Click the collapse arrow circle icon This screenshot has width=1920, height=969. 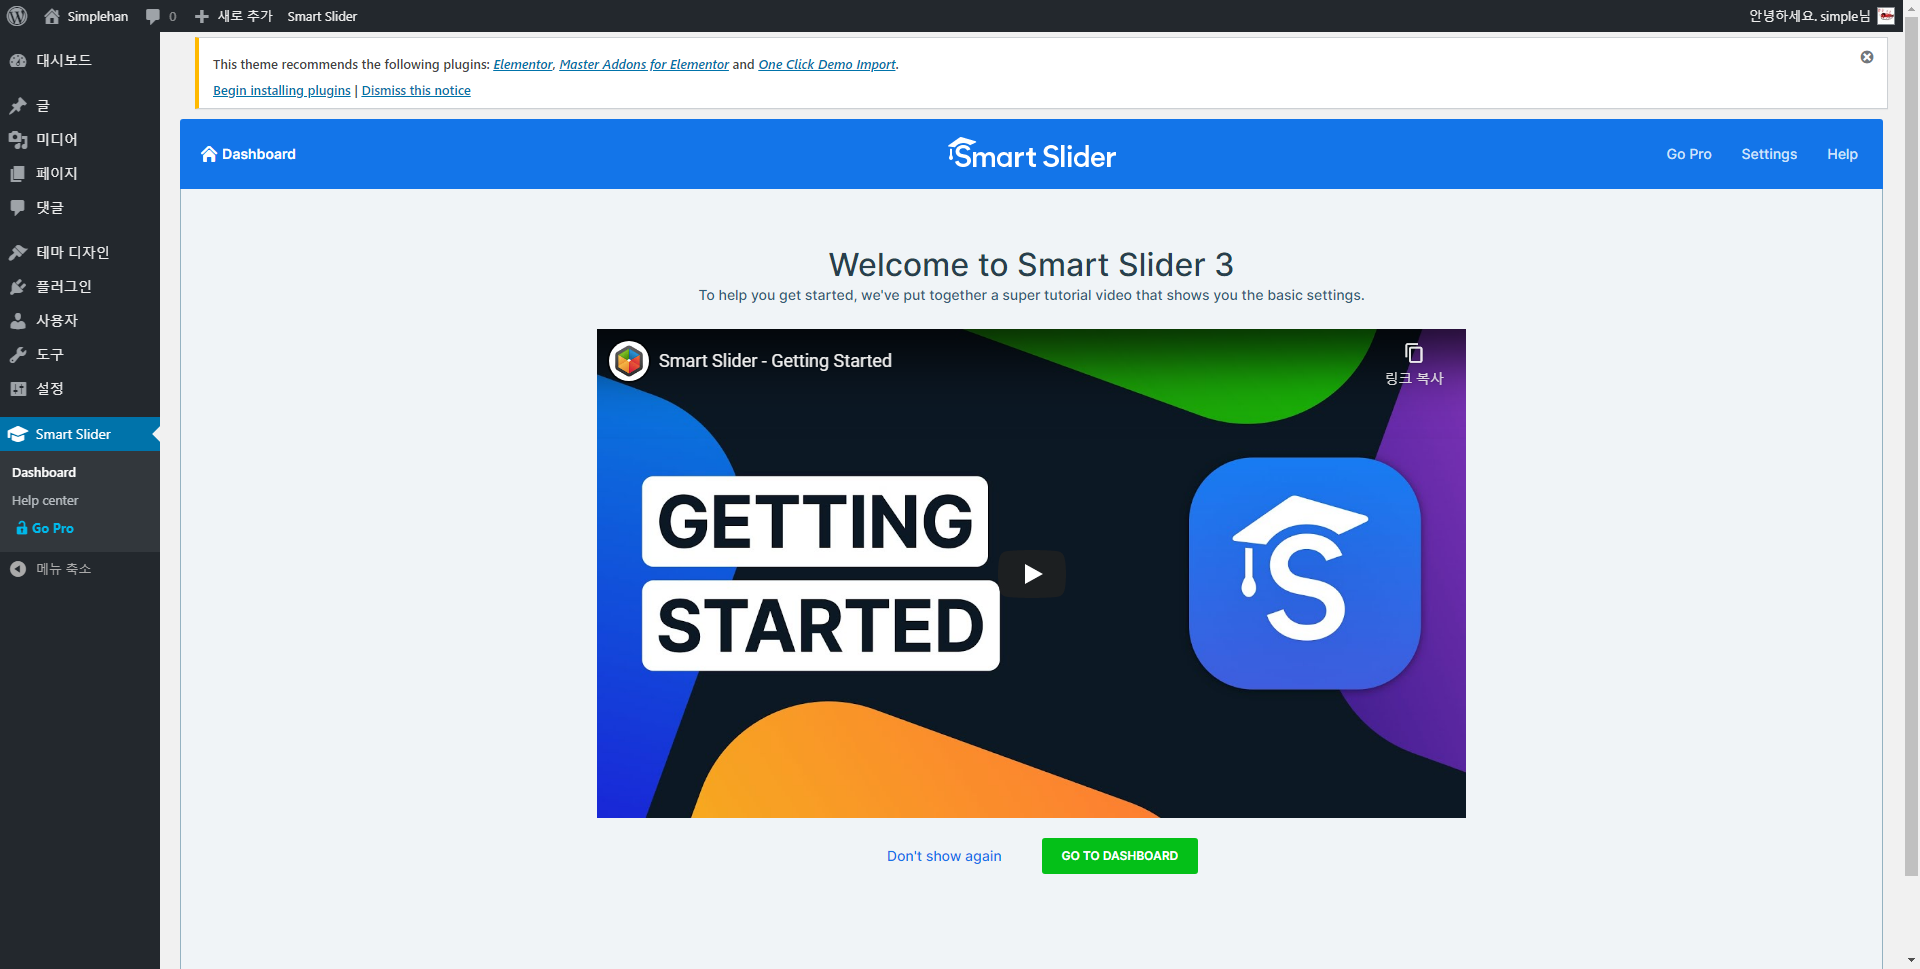(18, 569)
